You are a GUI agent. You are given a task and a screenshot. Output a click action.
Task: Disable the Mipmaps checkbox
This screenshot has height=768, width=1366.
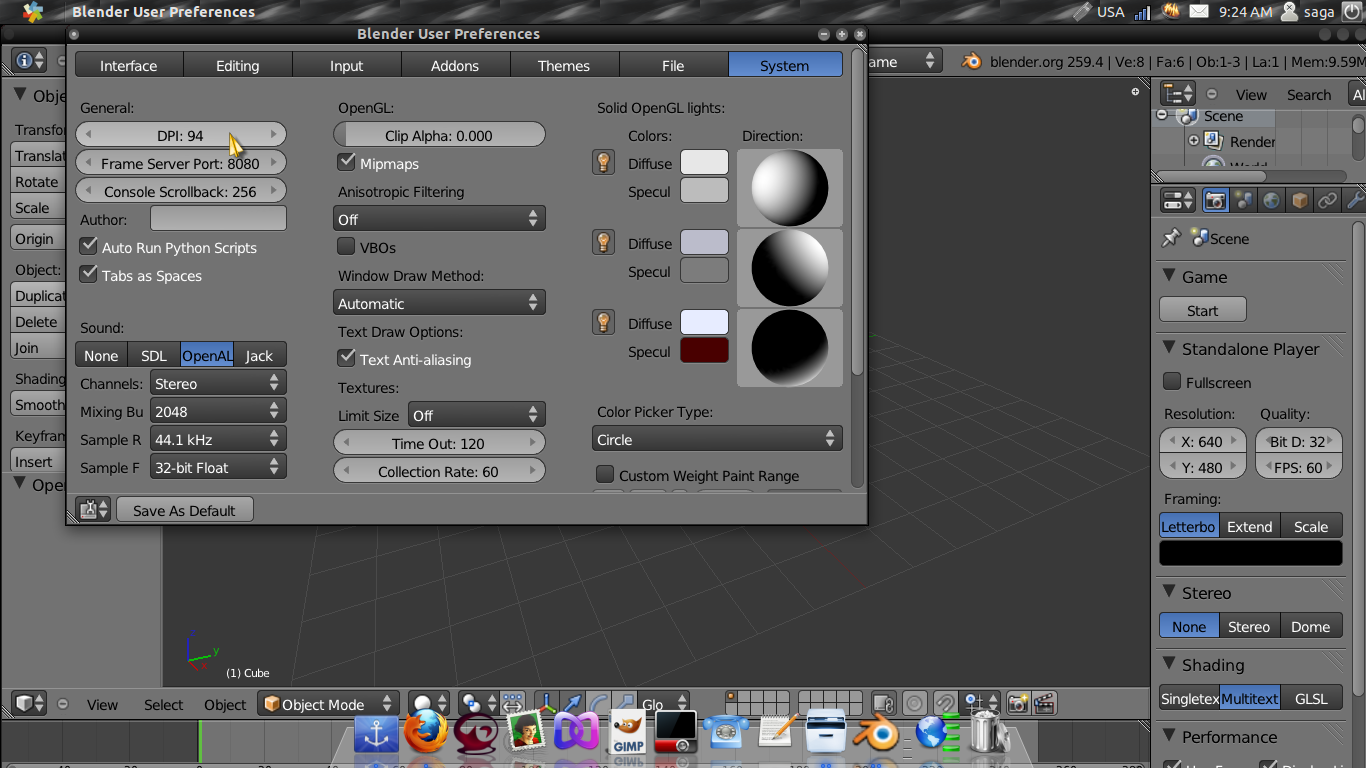point(347,162)
